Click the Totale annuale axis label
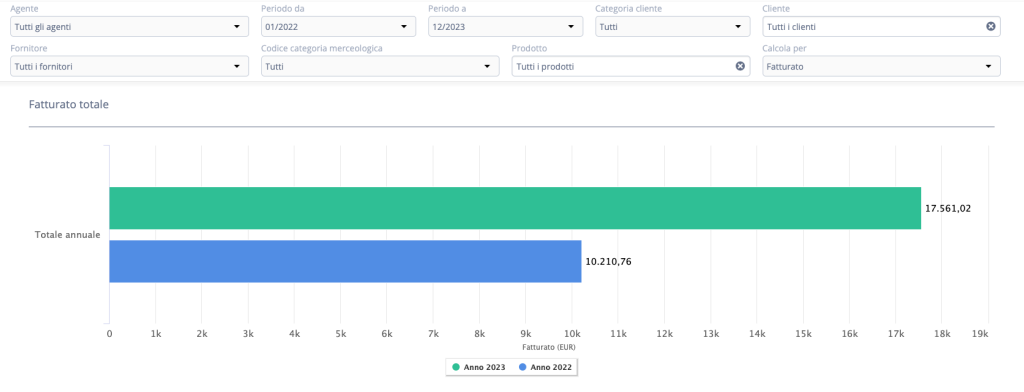The width and height of the screenshot is (1024, 392). click(67, 235)
